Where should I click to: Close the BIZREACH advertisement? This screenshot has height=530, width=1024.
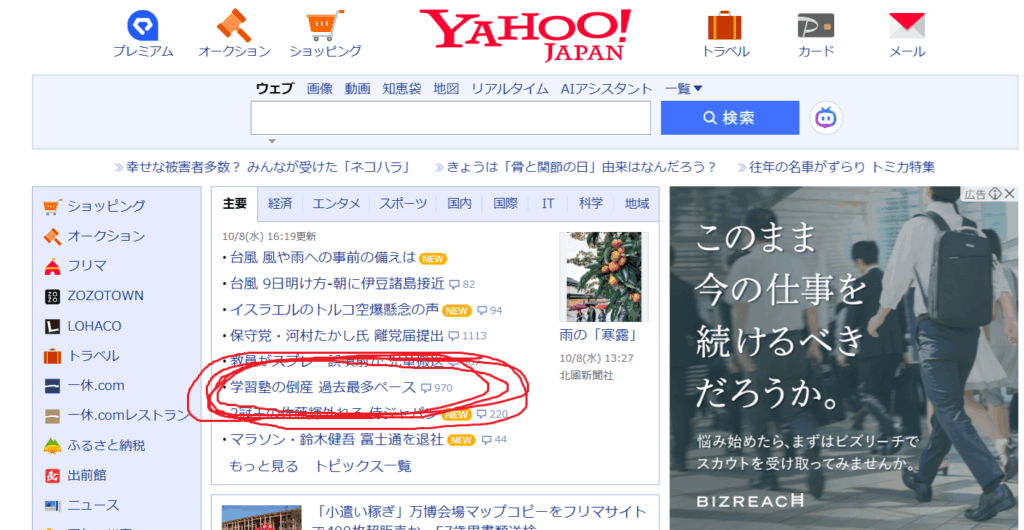1009,194
